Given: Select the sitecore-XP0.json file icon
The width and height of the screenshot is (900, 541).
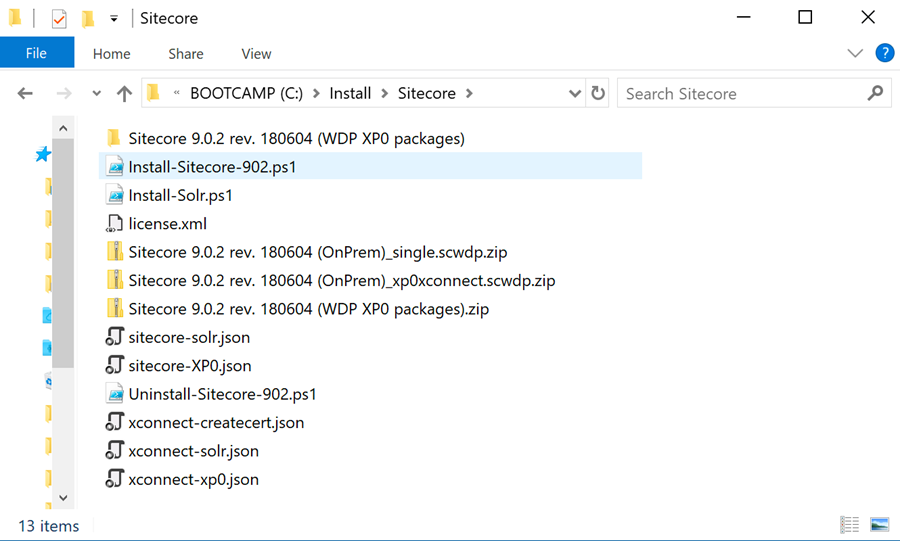Looking at the screenshot, I should click(115, 365).
